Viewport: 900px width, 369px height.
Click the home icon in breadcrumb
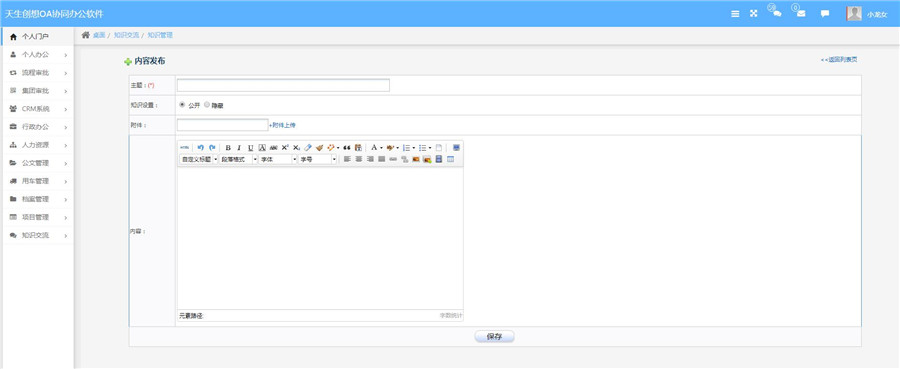coord(86,35)
